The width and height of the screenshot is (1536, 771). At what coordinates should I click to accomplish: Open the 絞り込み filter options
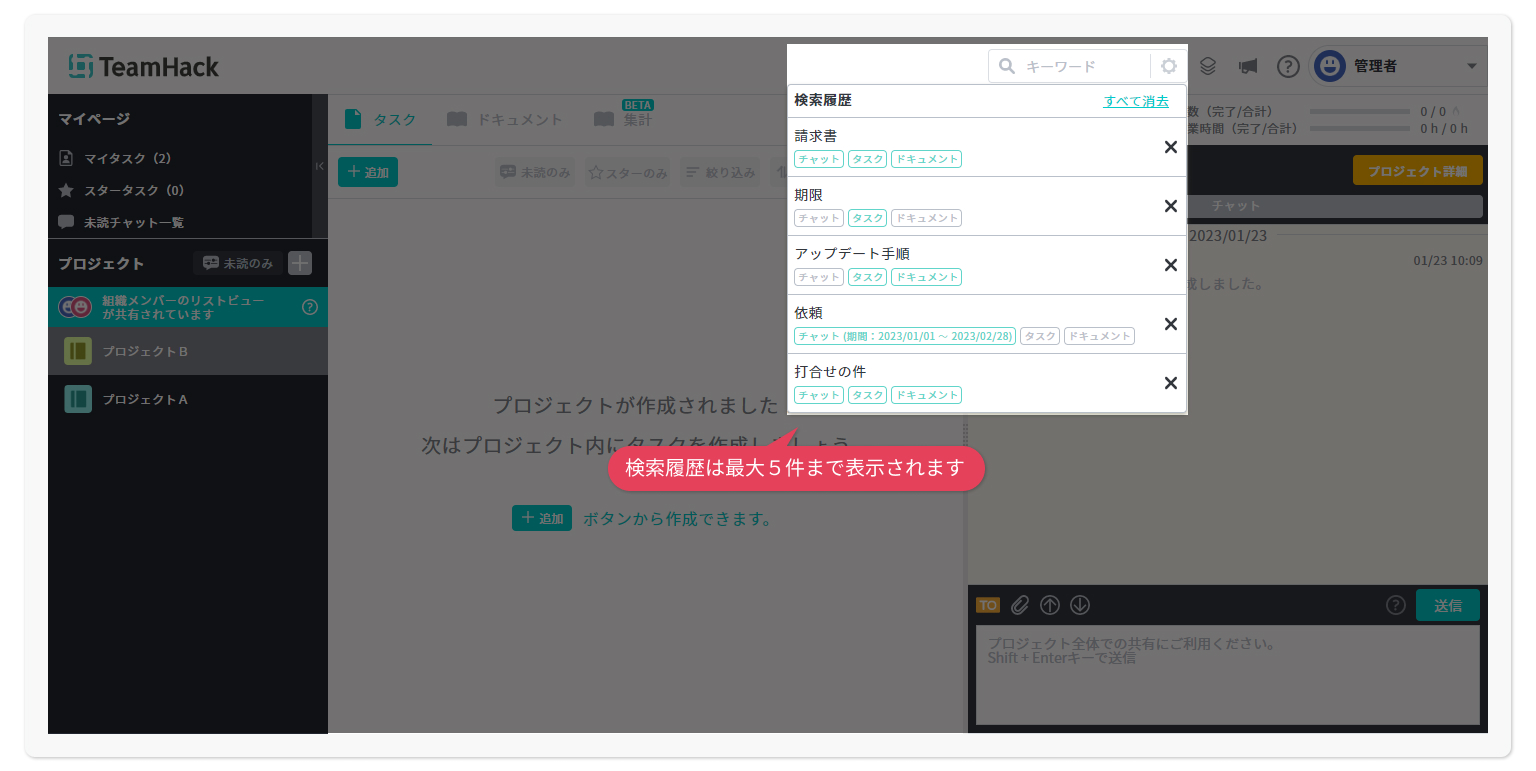[x=719, y=172]
